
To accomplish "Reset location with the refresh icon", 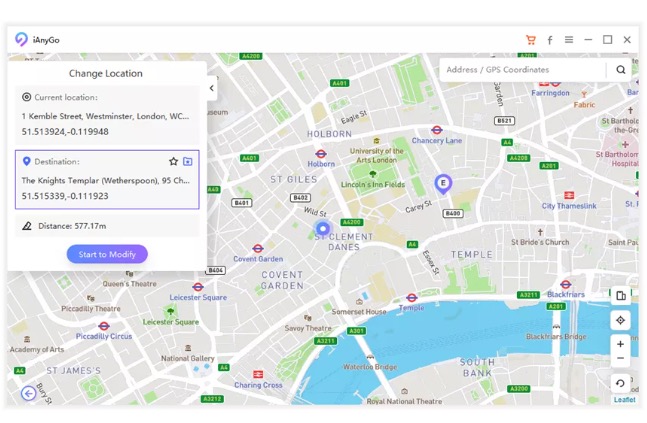I will (620, 383).
